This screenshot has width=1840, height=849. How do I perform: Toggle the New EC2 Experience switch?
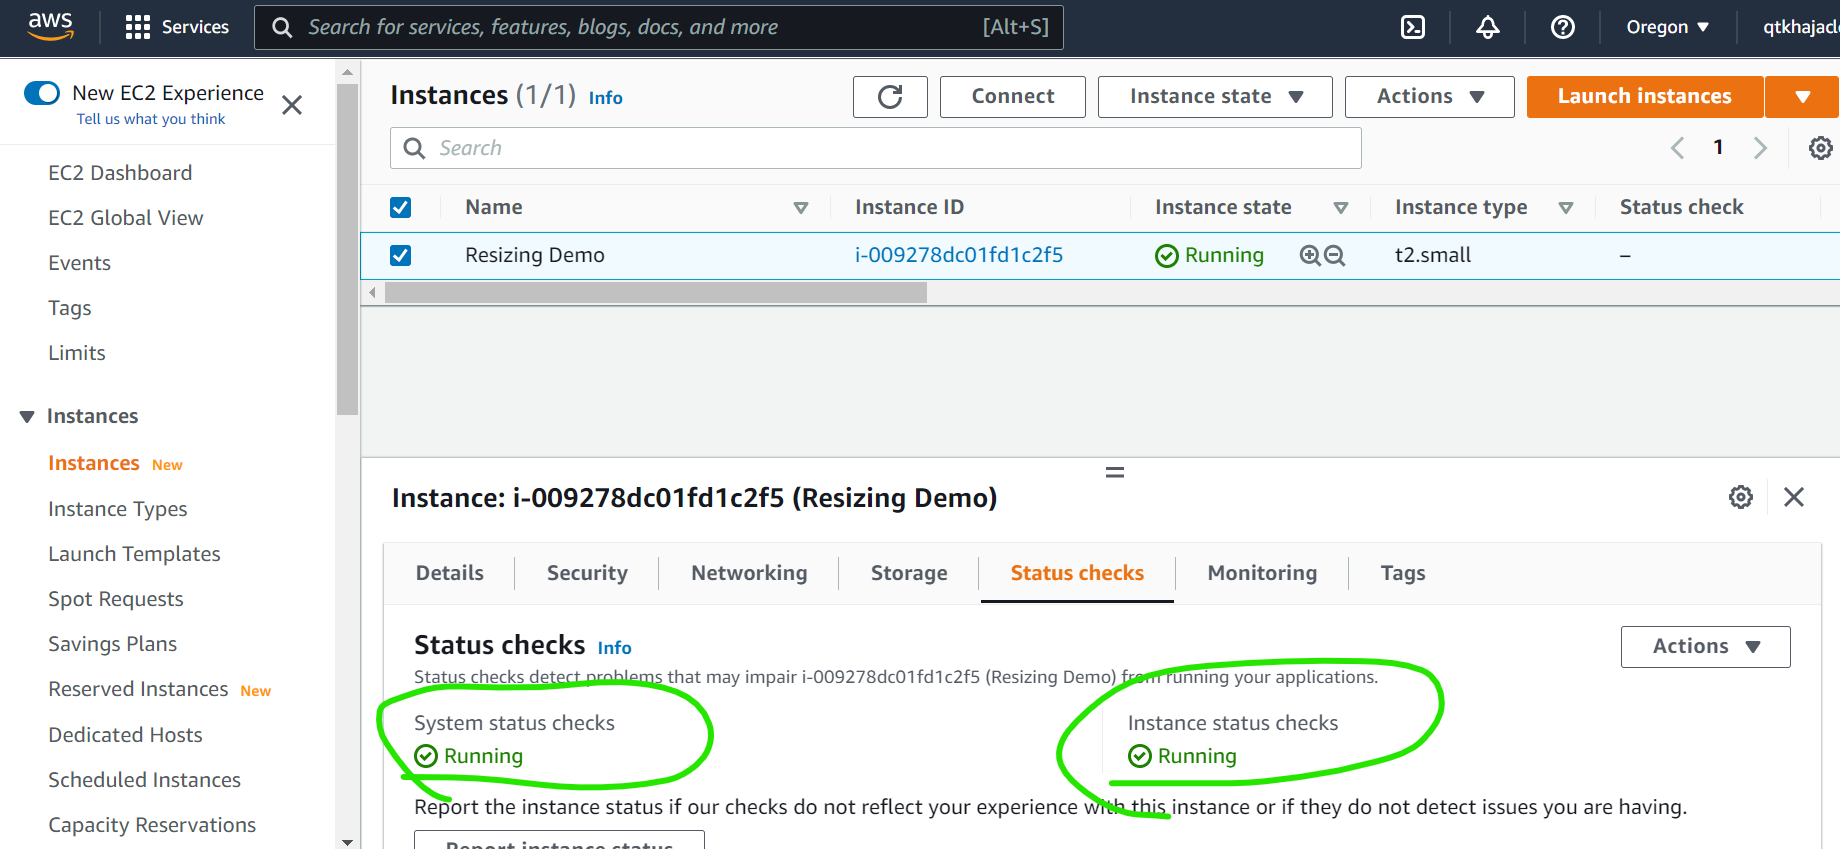point(42,93)
